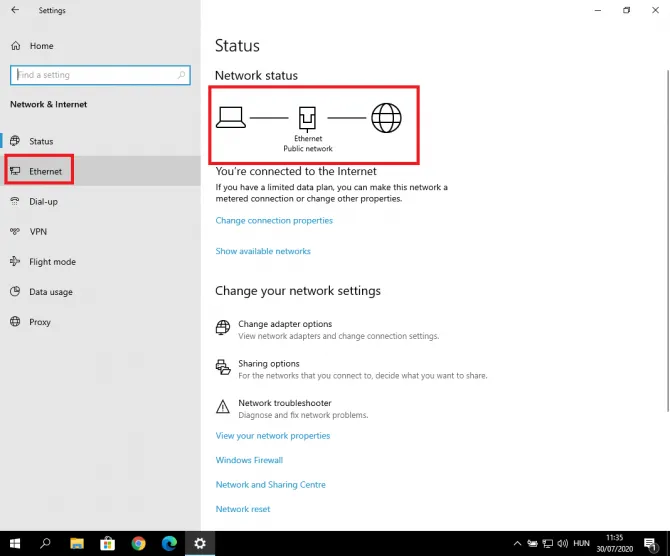Select the VPN sidebar item
The image size is (670, 556).
coord(38,231)
